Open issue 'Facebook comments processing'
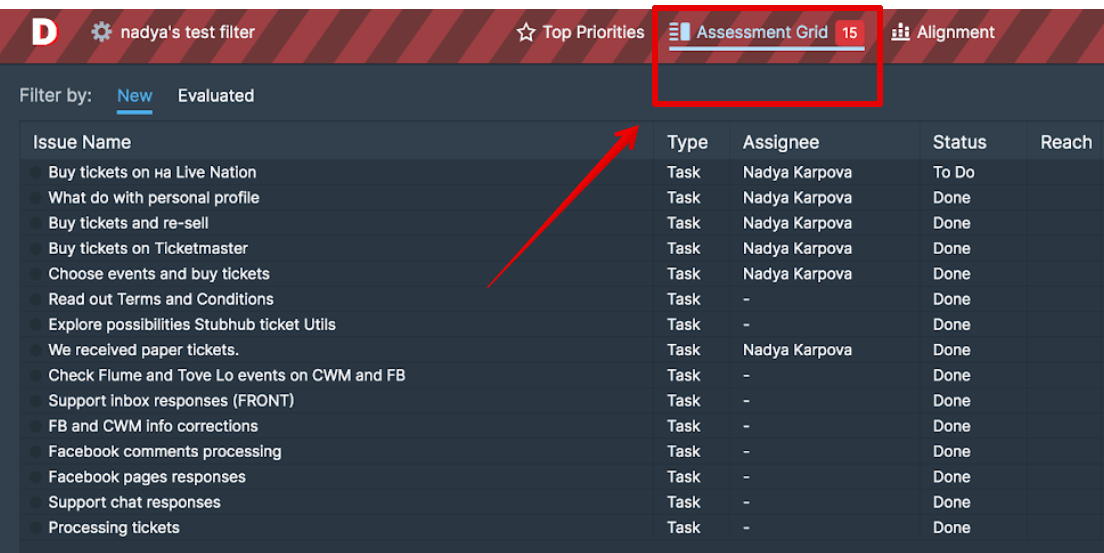The height and width of the screenshot is (553, 1104). coord(165,452)
